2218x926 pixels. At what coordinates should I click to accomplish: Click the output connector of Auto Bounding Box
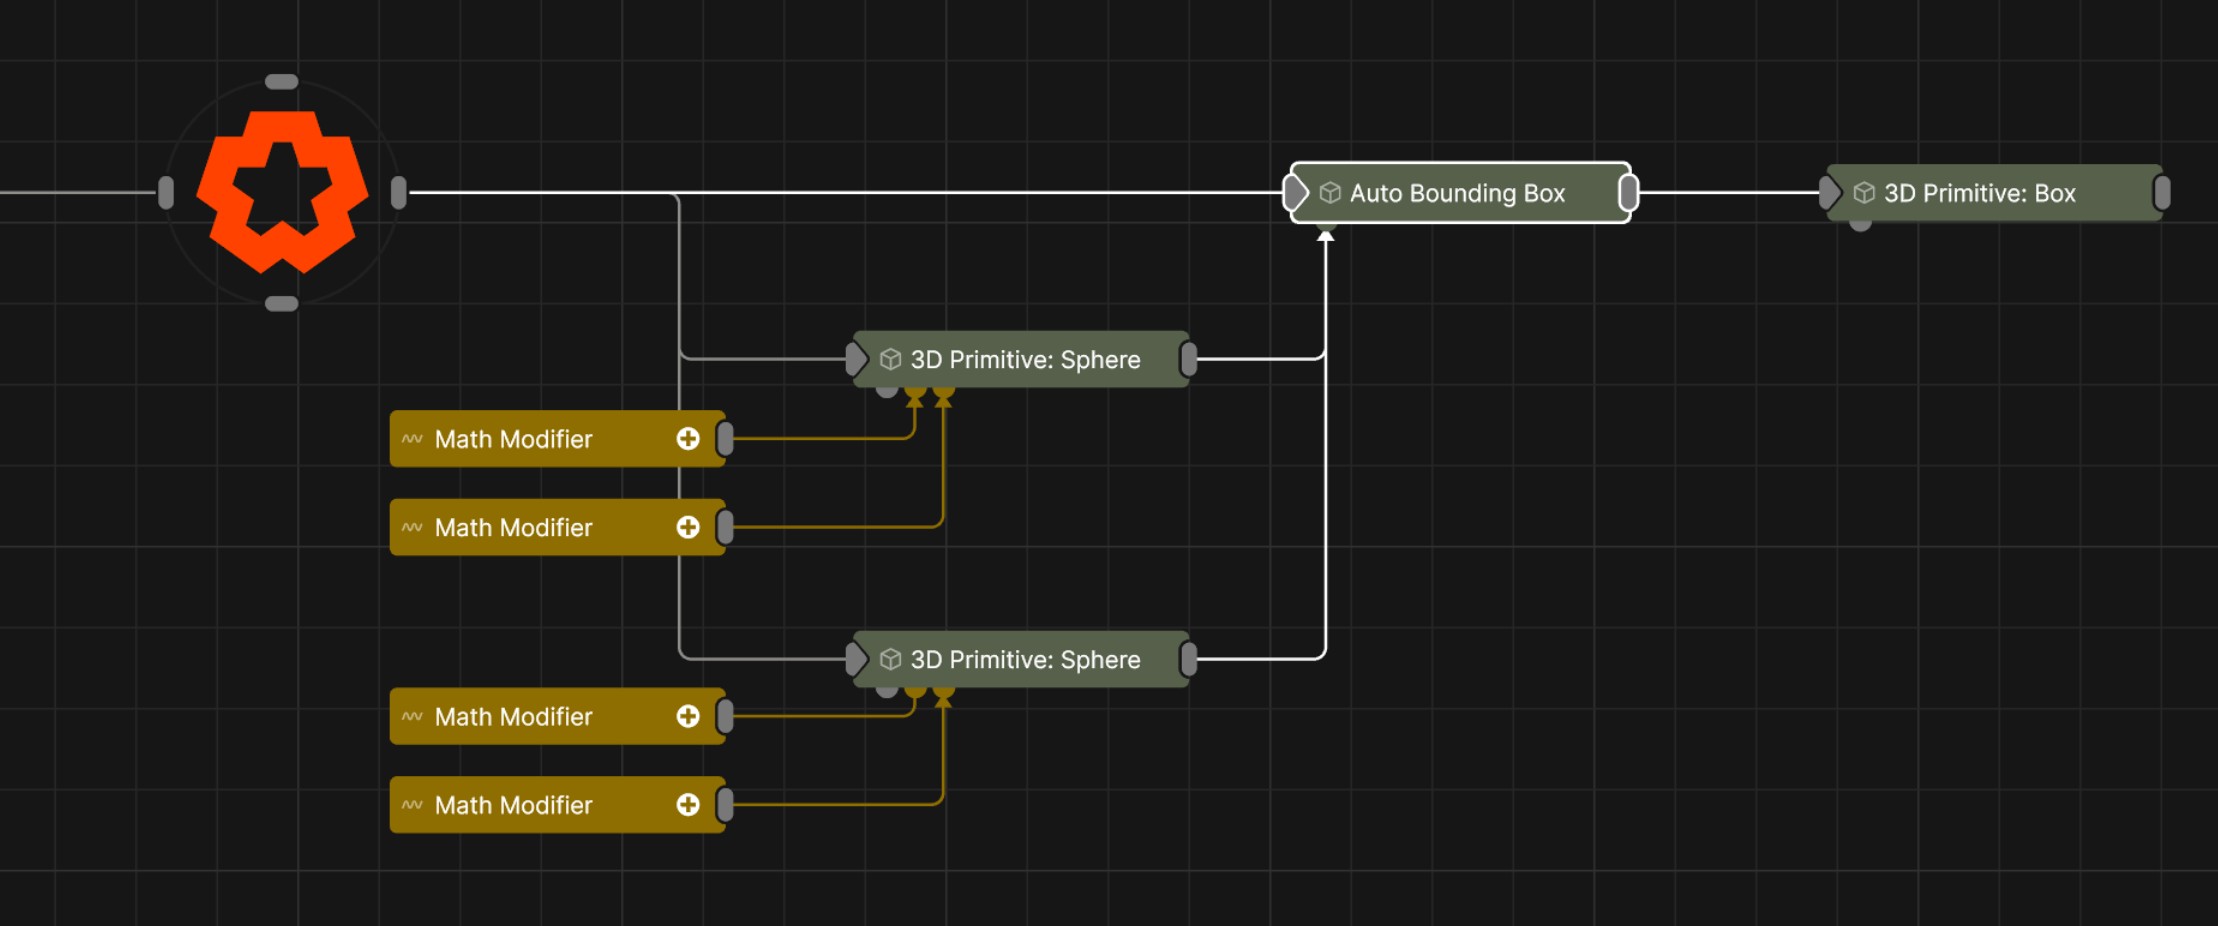(x=1628, y=193)
